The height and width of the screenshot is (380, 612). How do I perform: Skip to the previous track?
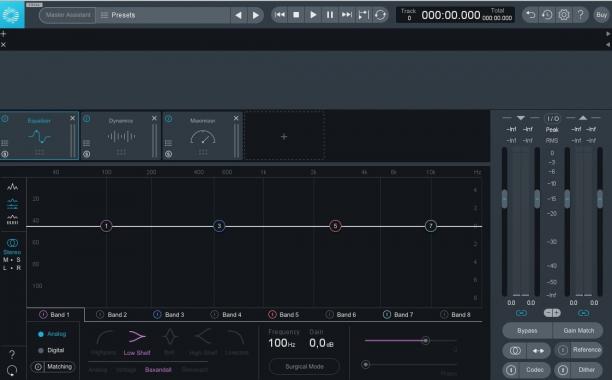(x=279, y=15)
